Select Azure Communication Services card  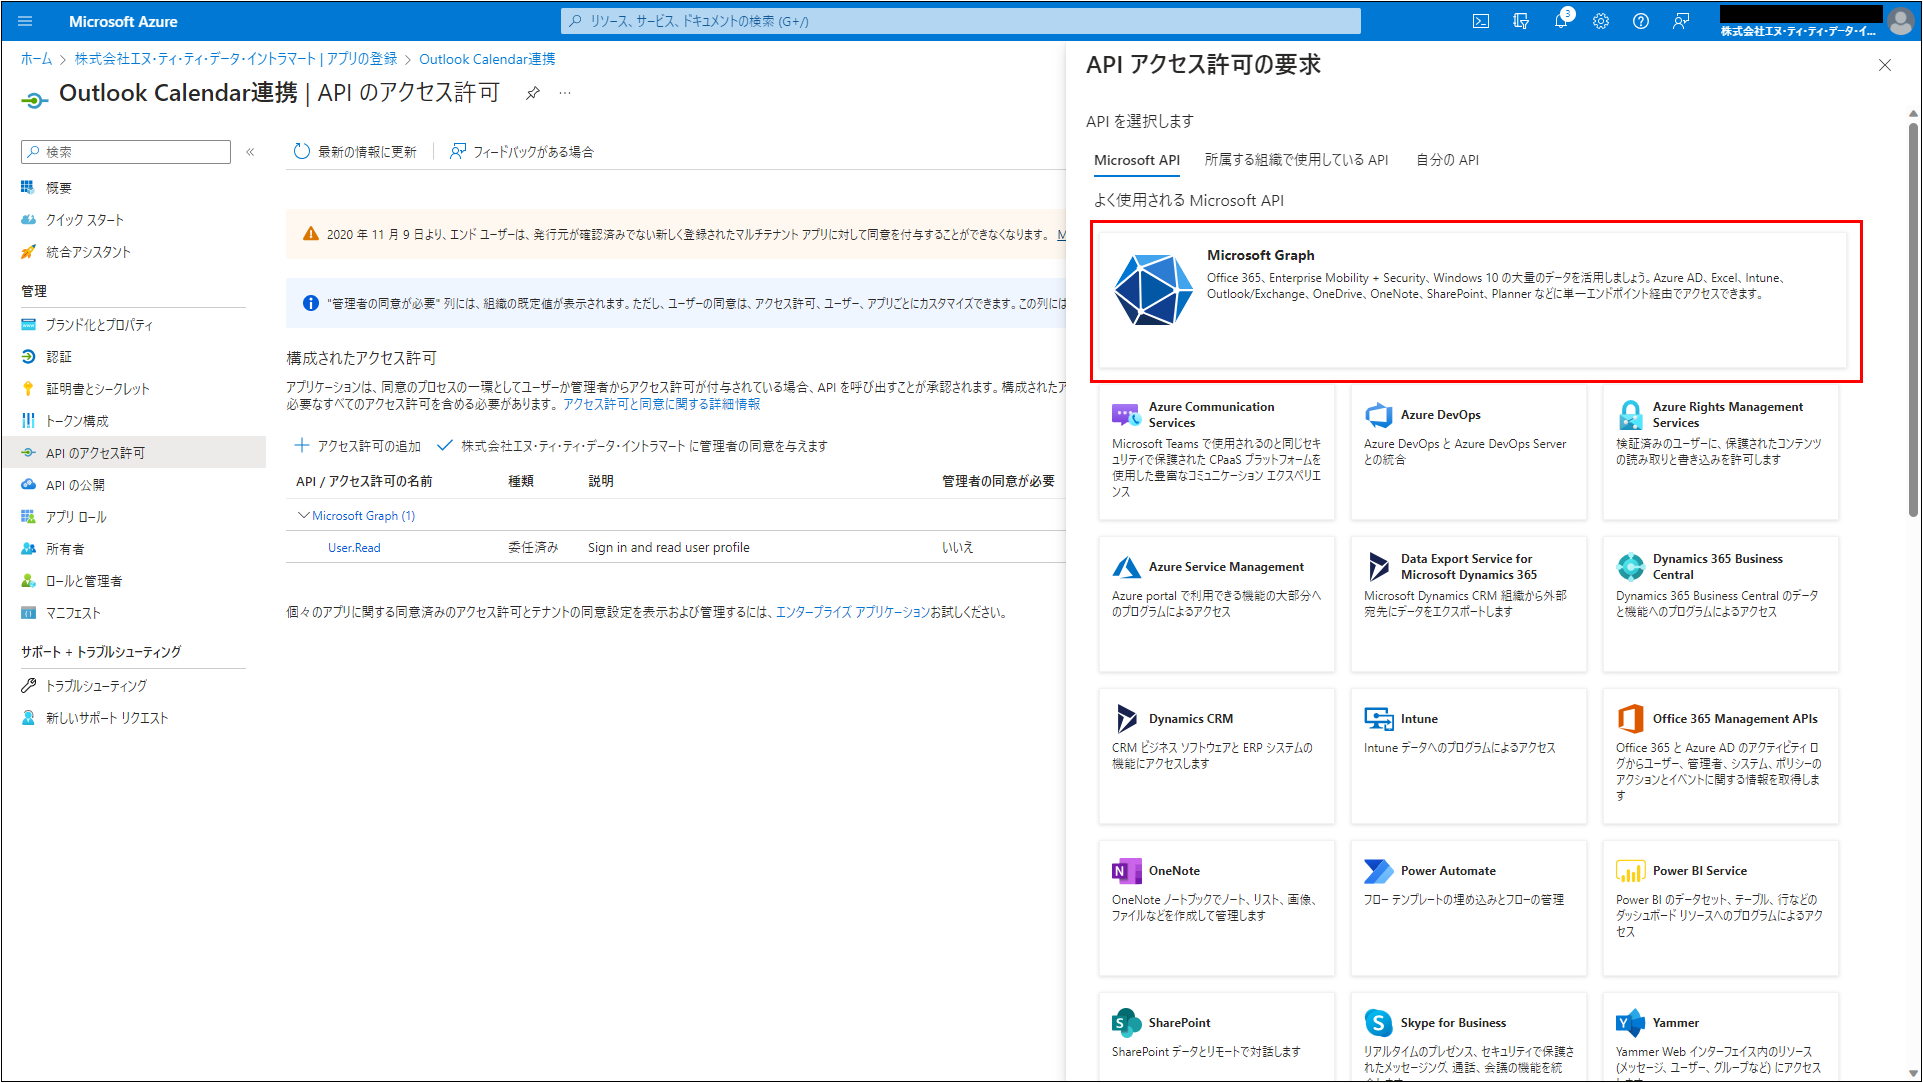pyautogui.click(x=1217, y=451)
